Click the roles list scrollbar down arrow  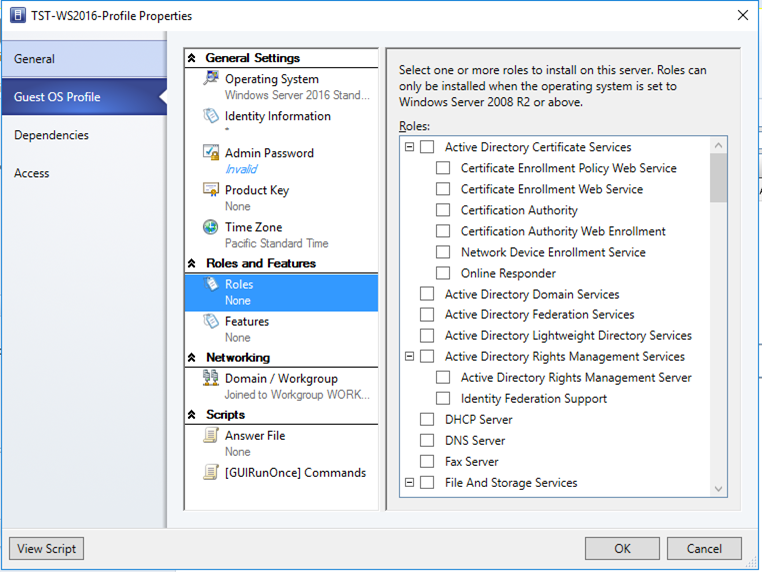coord(718,488)
